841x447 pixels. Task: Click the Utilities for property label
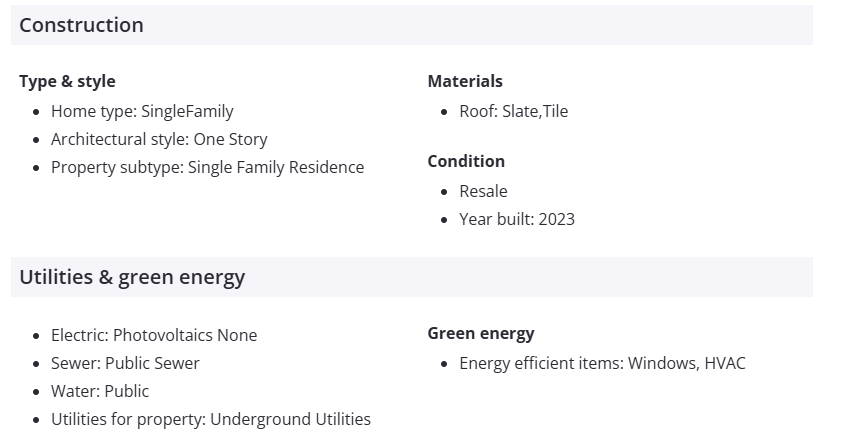(x=127, y=419)
